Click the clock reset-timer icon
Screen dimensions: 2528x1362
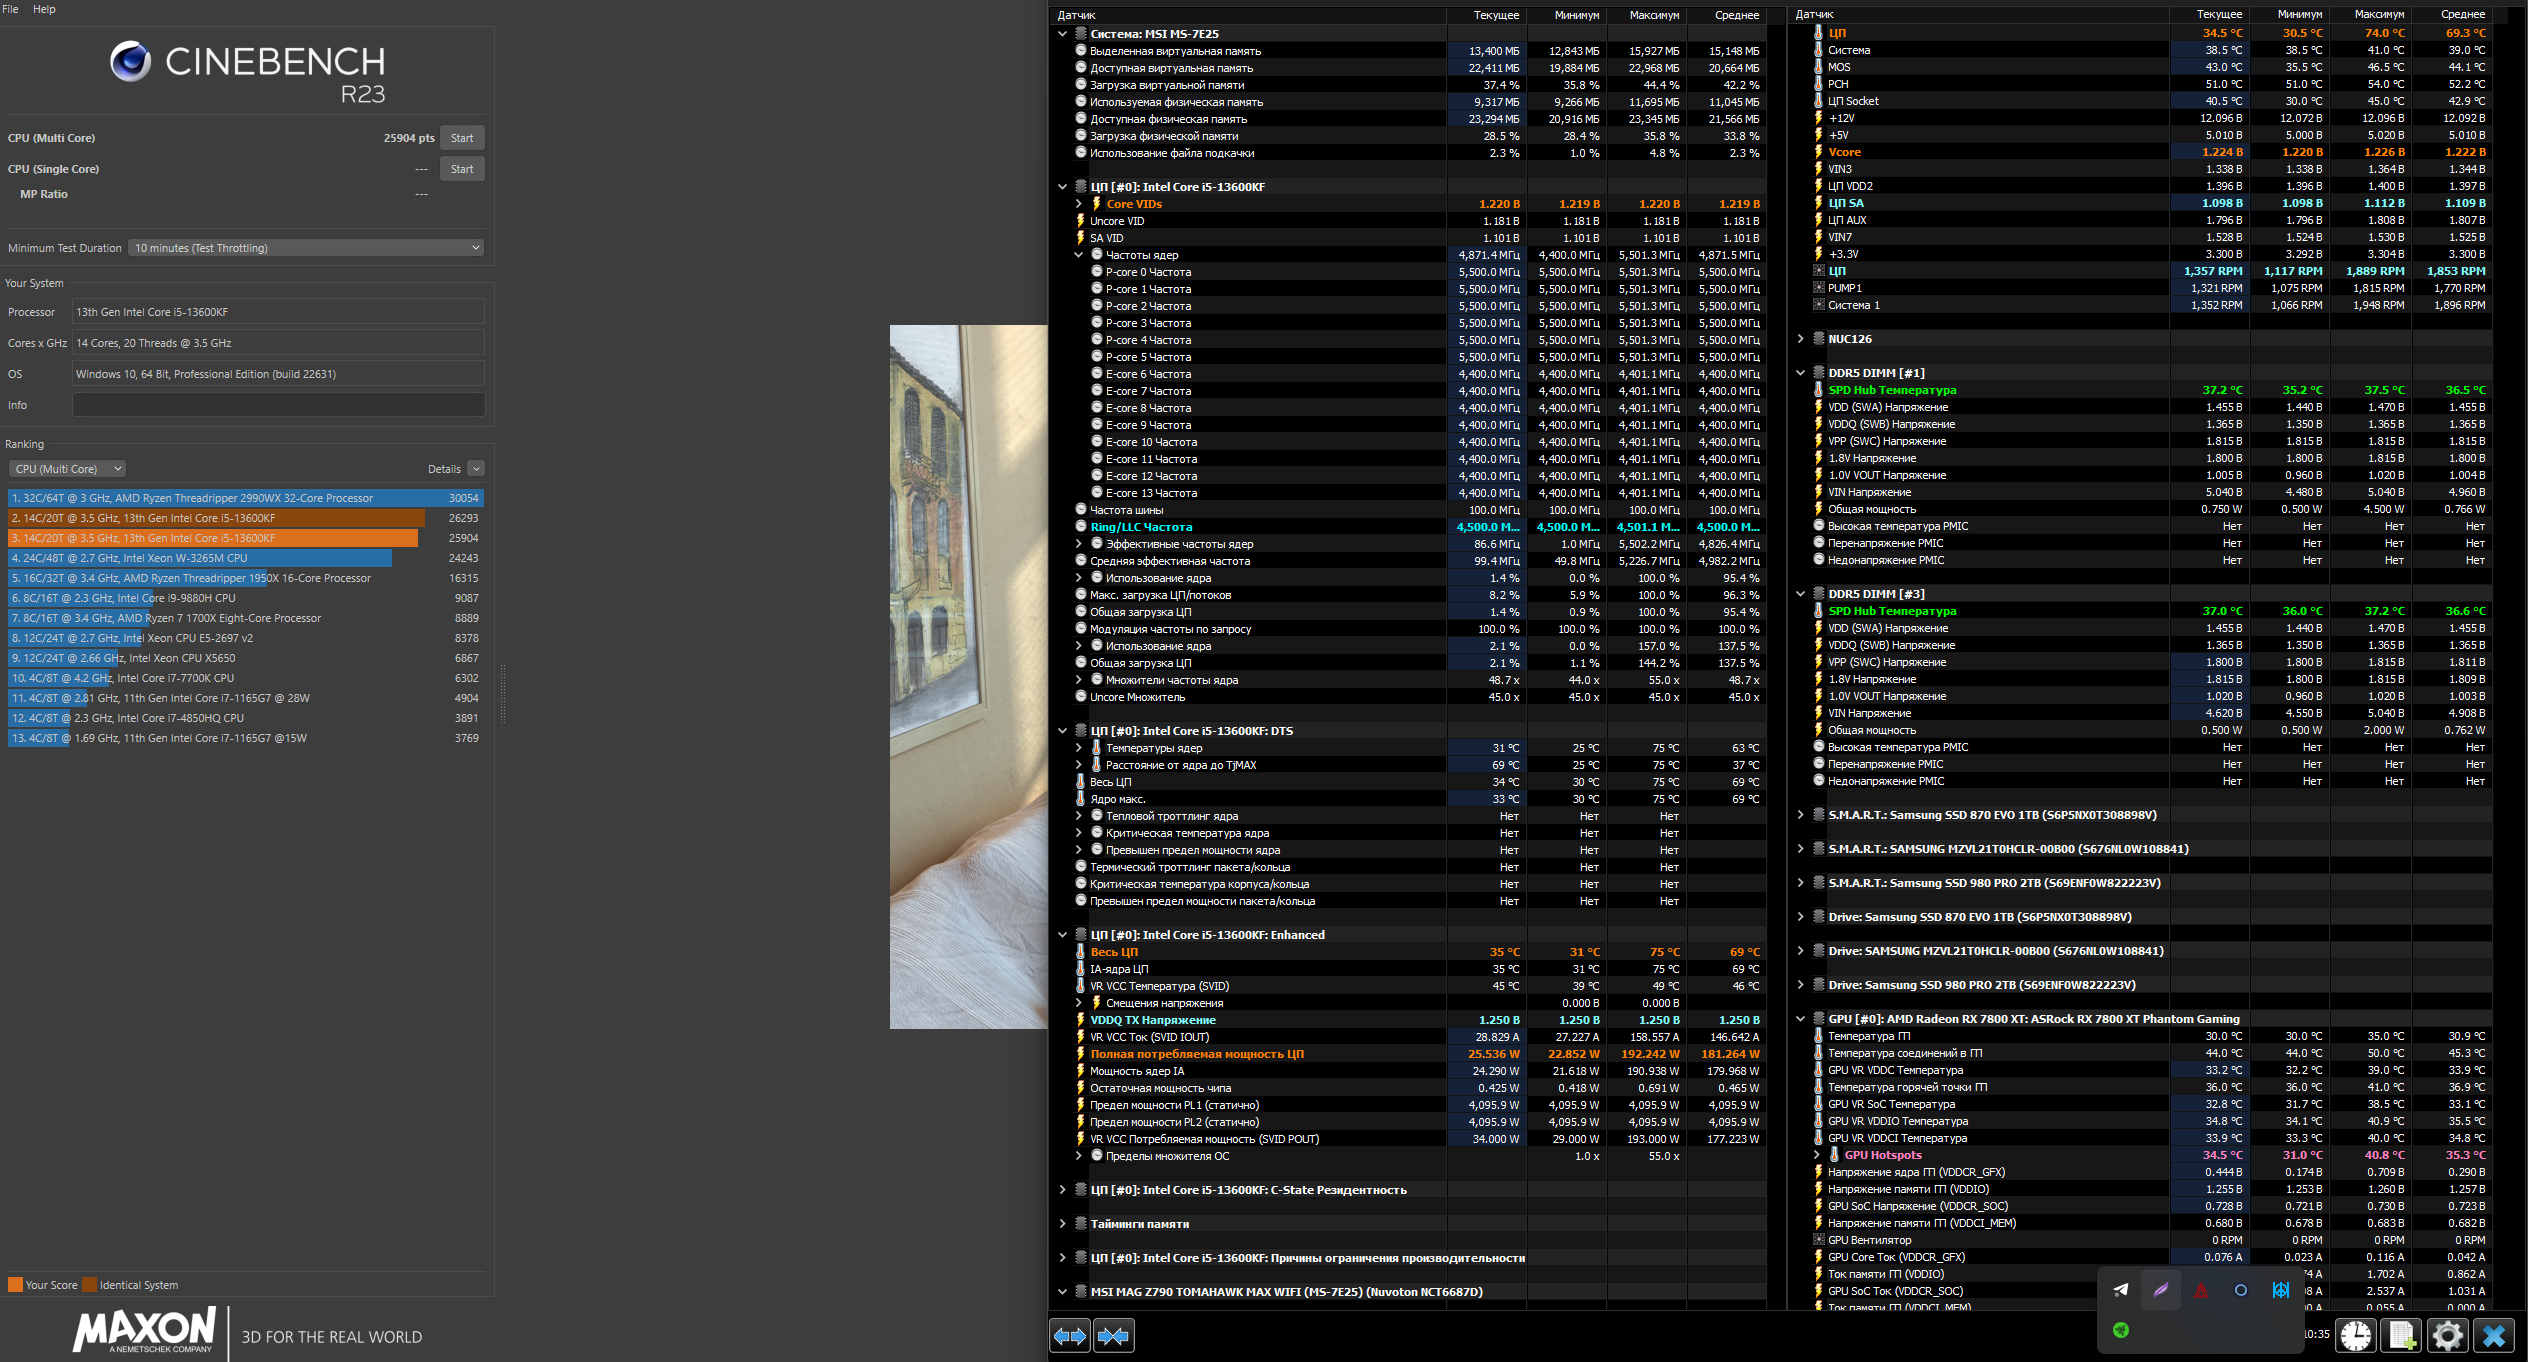(x=2356, y=1335)
